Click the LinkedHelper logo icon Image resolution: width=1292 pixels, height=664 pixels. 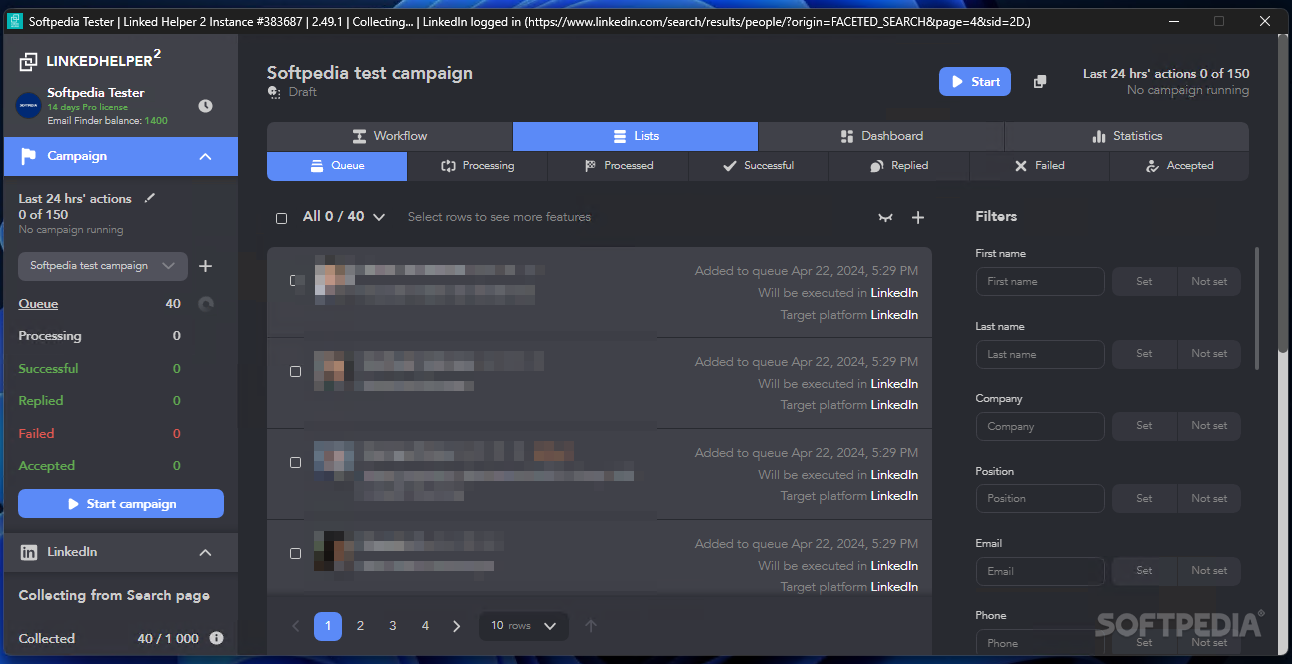coord(28,62)
